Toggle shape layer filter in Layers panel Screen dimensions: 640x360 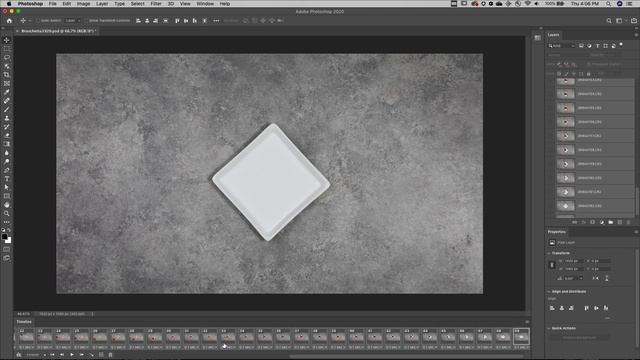606,46
